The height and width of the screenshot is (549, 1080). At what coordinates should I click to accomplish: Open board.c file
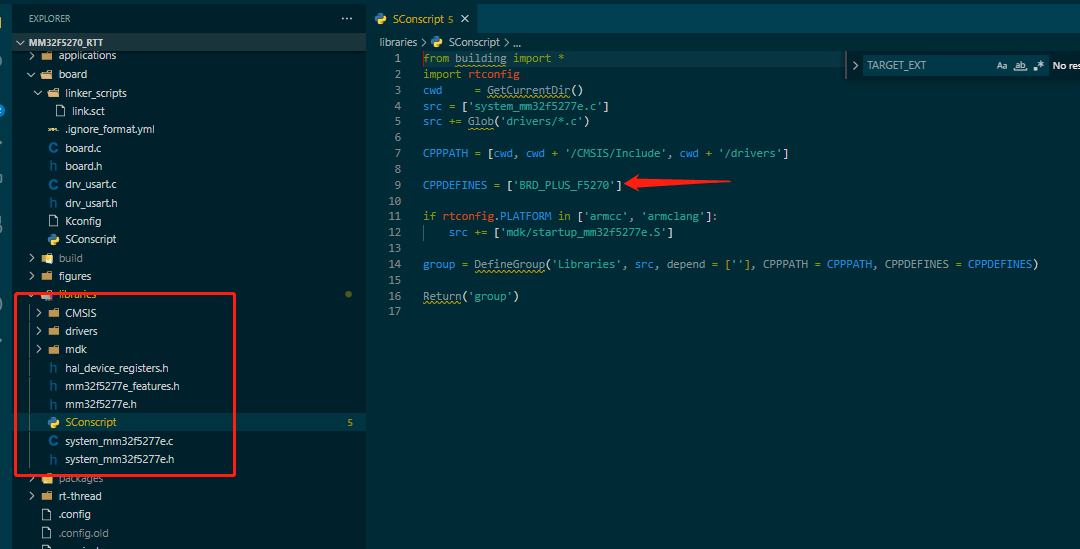click(83, 148)
